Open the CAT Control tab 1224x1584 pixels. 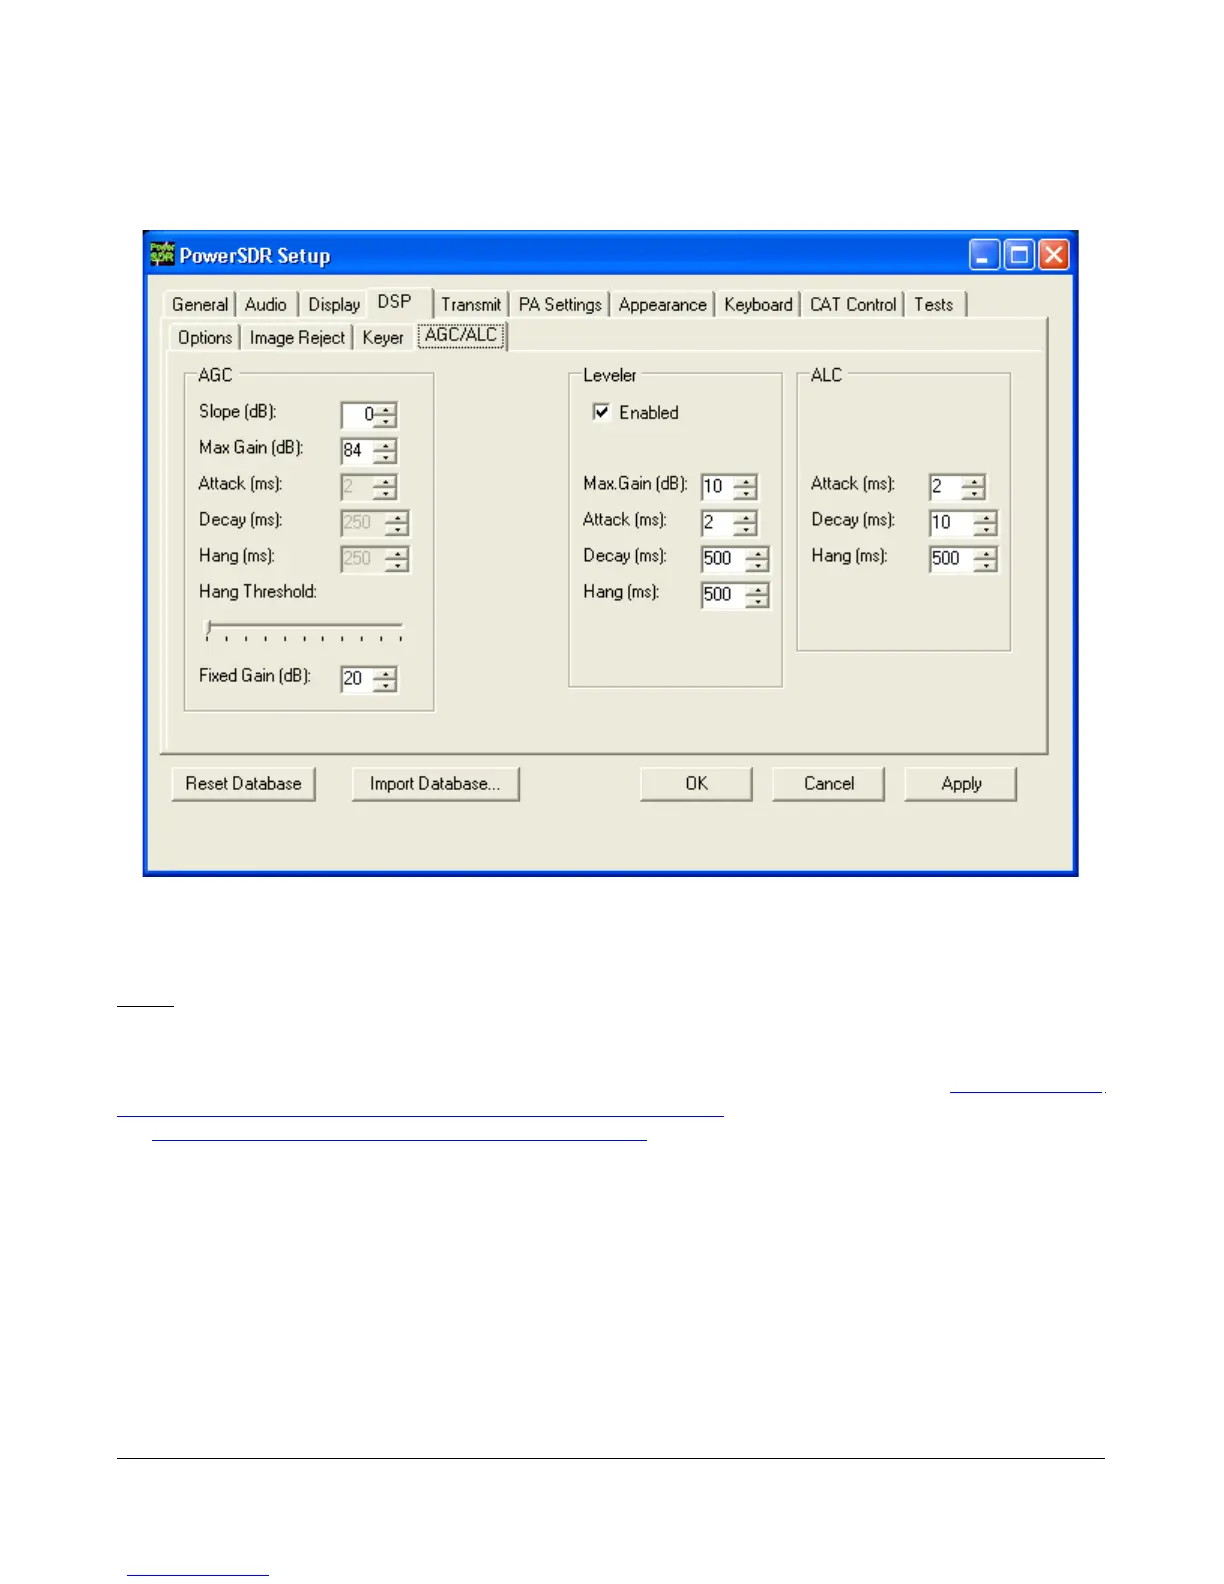[853, 305]
